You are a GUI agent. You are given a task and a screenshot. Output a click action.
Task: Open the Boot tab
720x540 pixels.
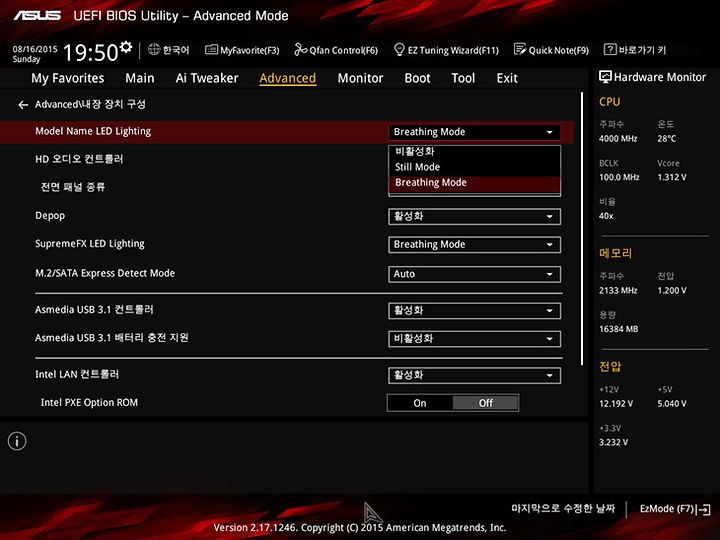[x=417, y=78]
